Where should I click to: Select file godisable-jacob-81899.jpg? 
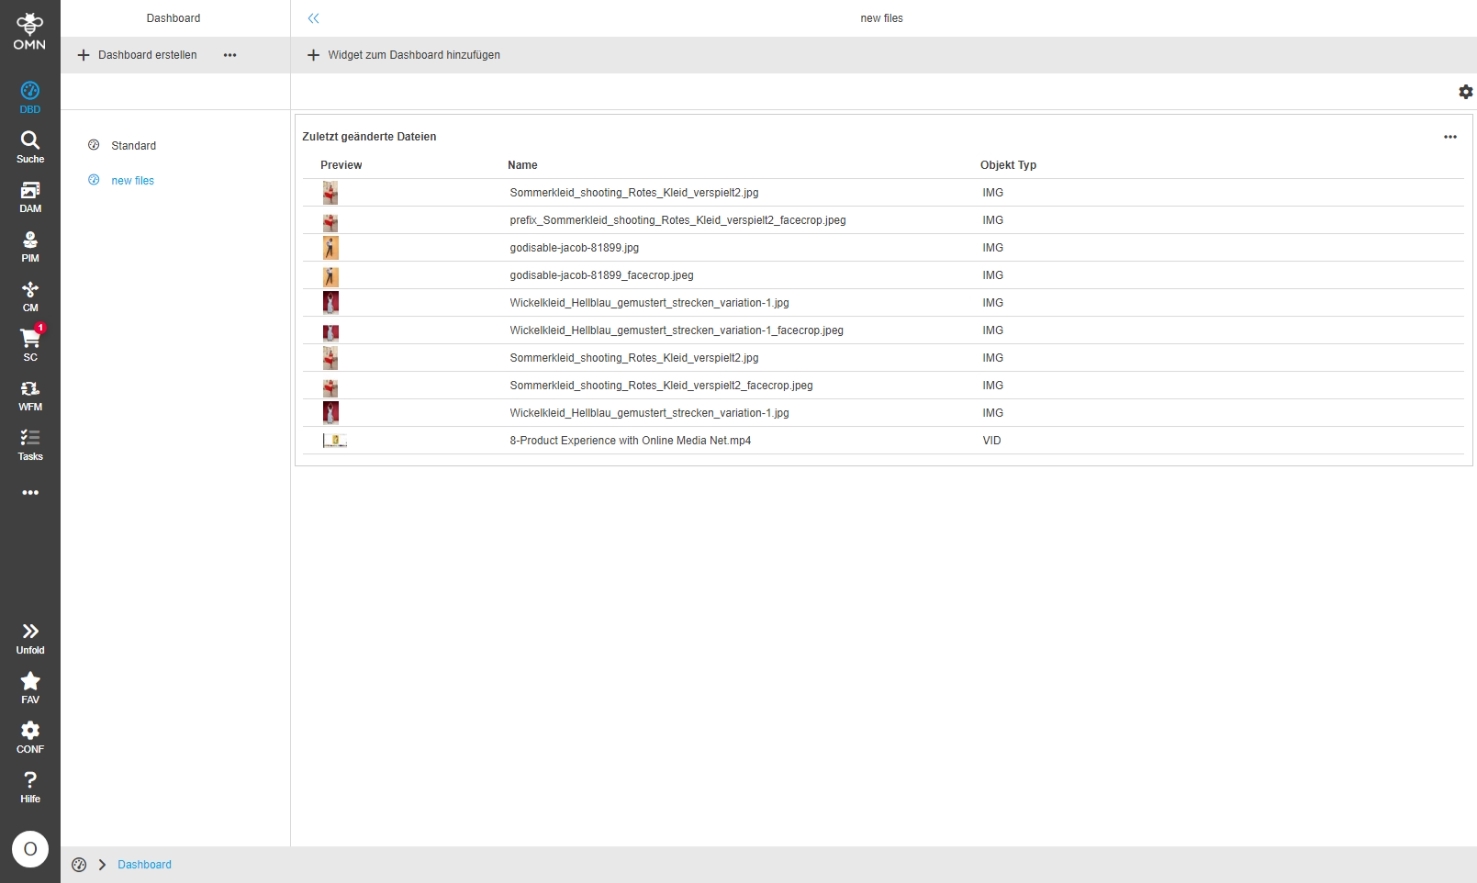(574, 248)
